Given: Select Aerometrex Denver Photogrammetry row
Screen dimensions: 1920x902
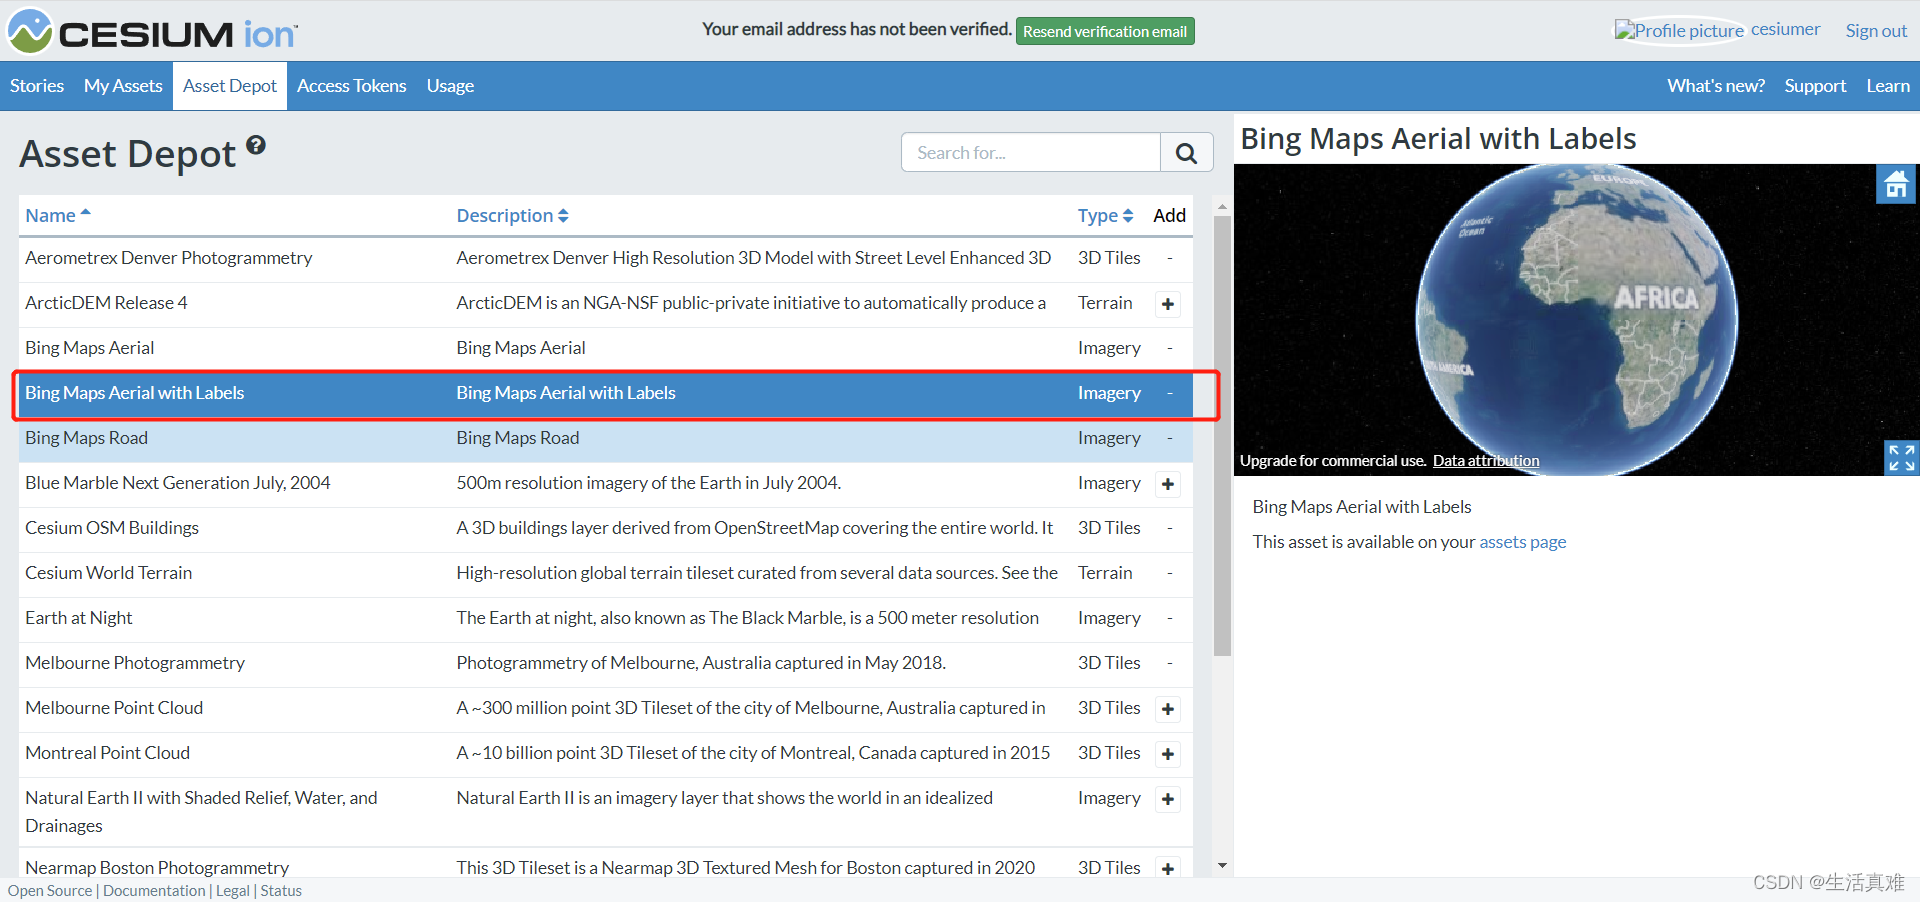Looking at the screenshot, I should click(x=606, y=258).
